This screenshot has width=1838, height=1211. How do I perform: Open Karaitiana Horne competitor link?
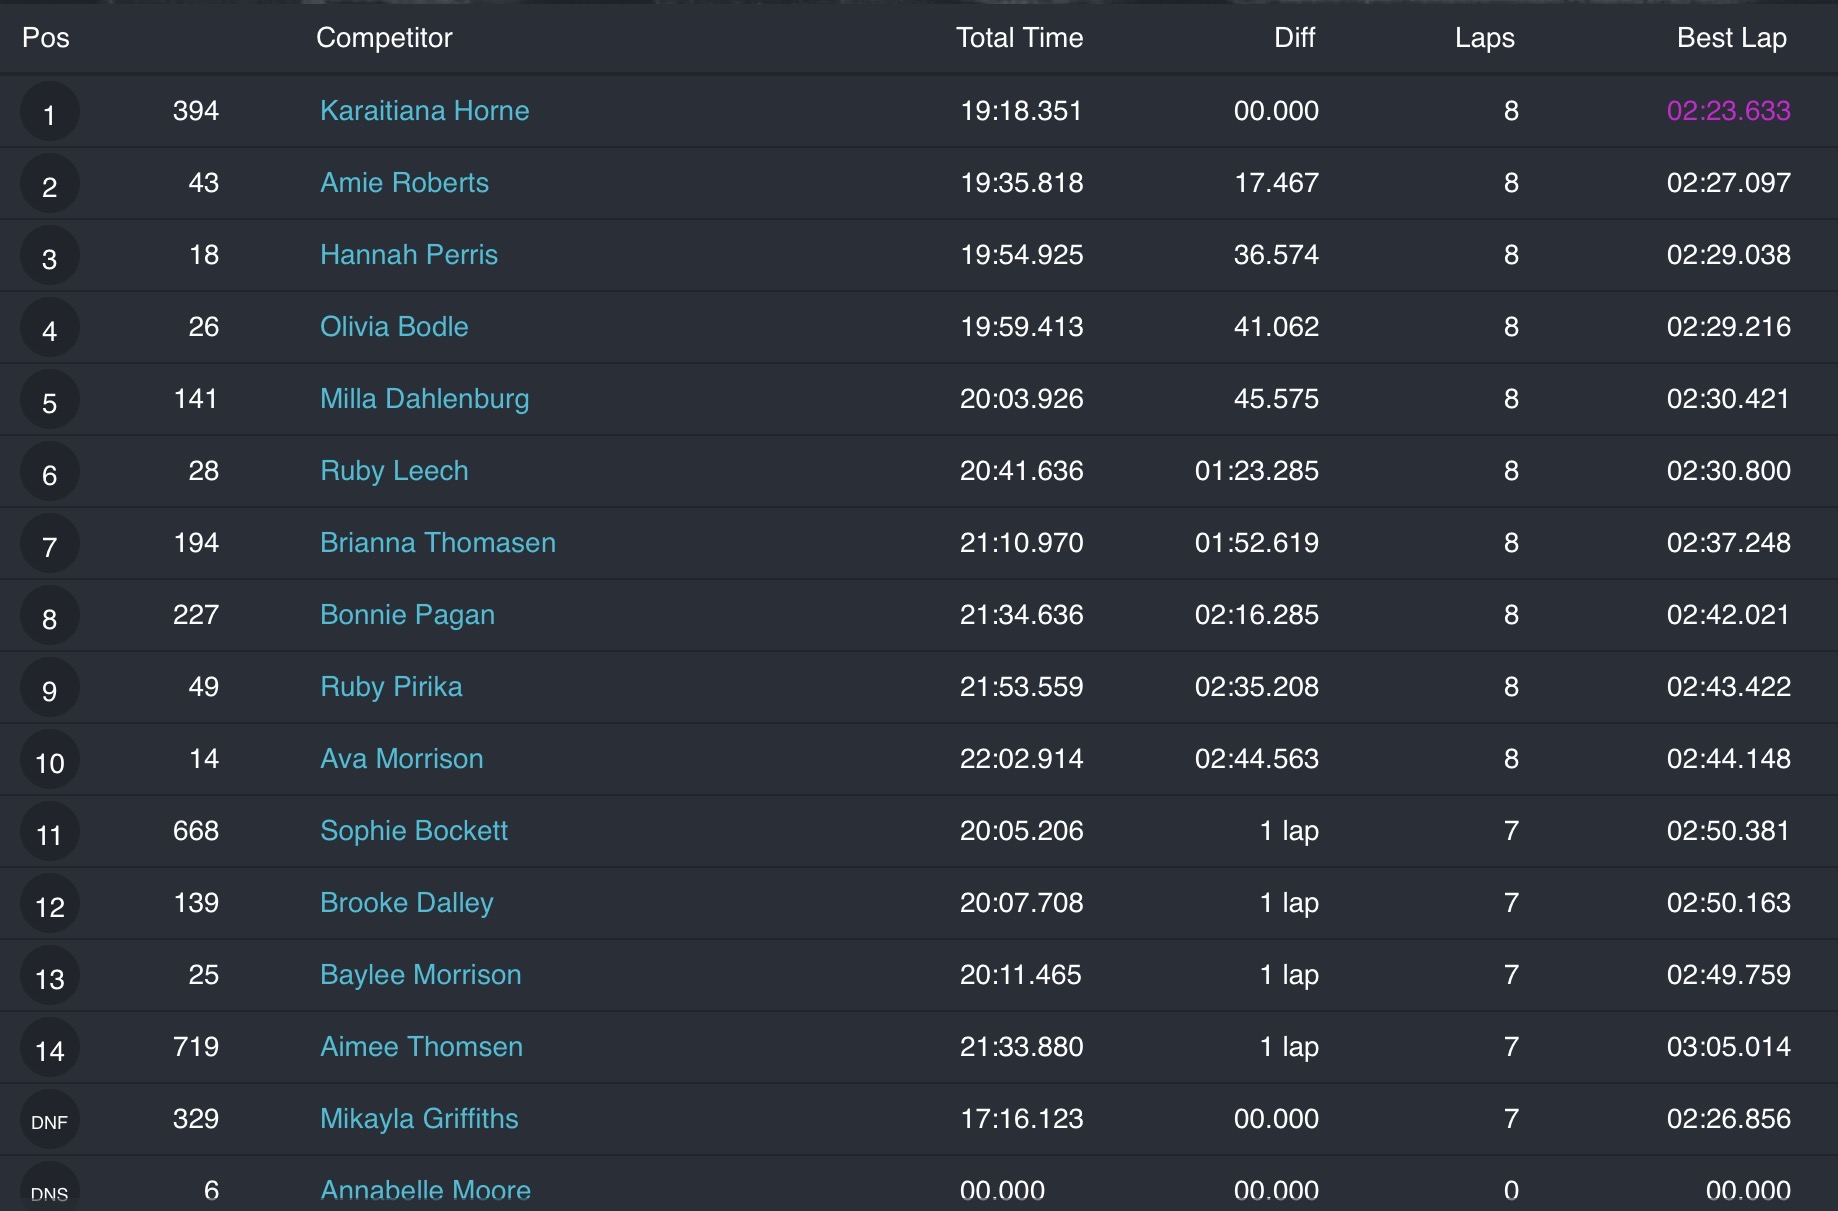click(x=424, y=111)
